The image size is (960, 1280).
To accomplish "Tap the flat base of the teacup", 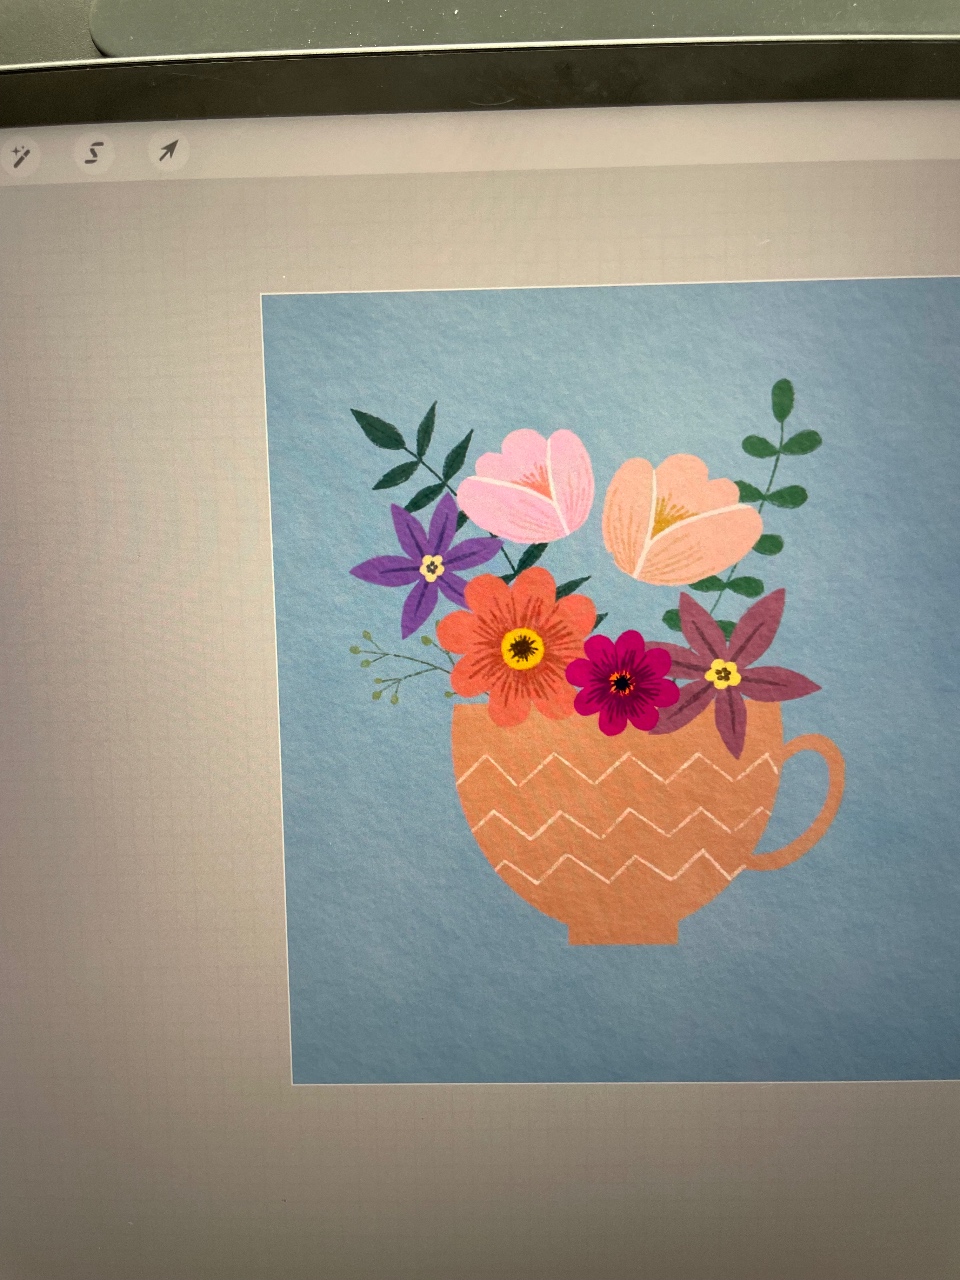I will tap(623, 932).
